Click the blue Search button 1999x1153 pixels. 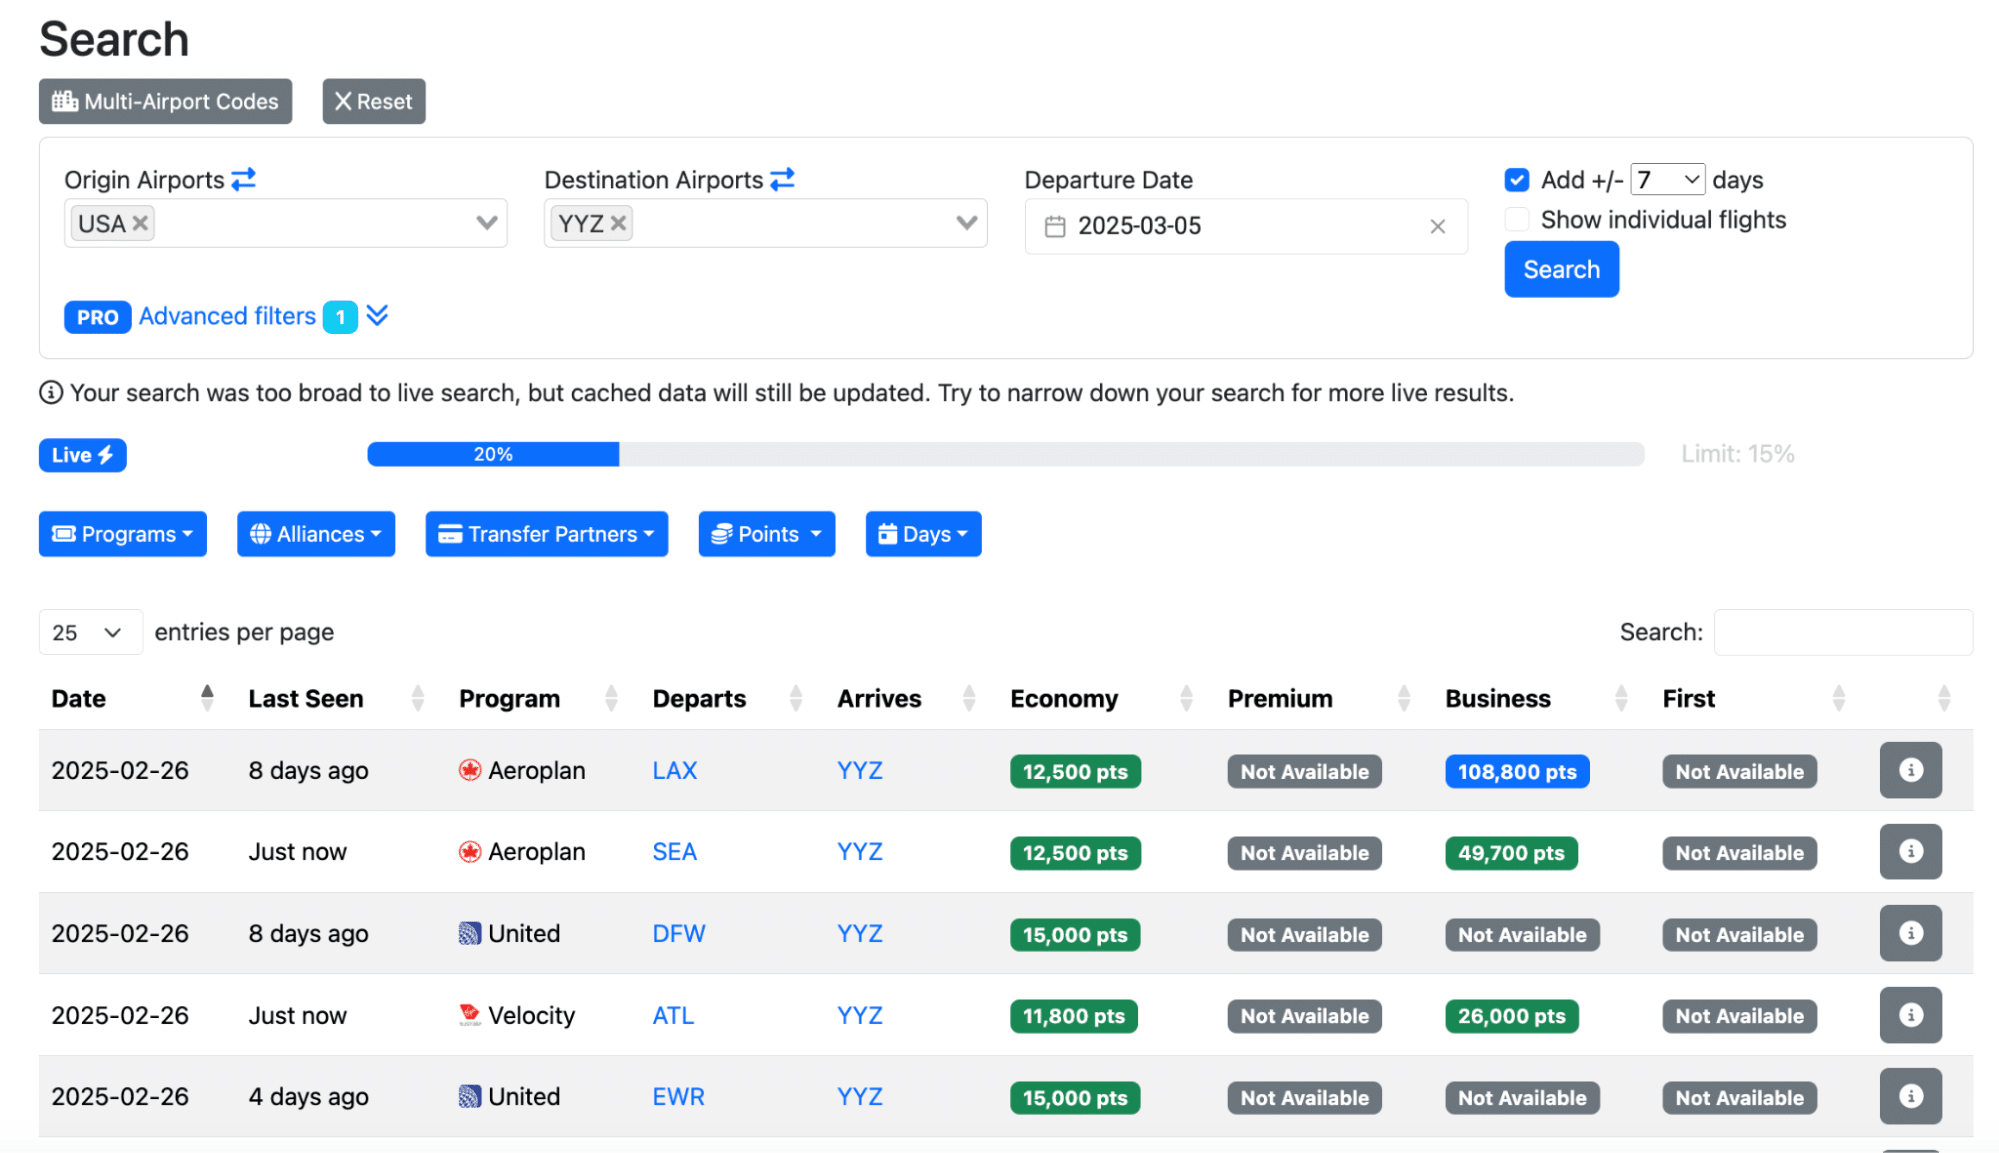1560,270
